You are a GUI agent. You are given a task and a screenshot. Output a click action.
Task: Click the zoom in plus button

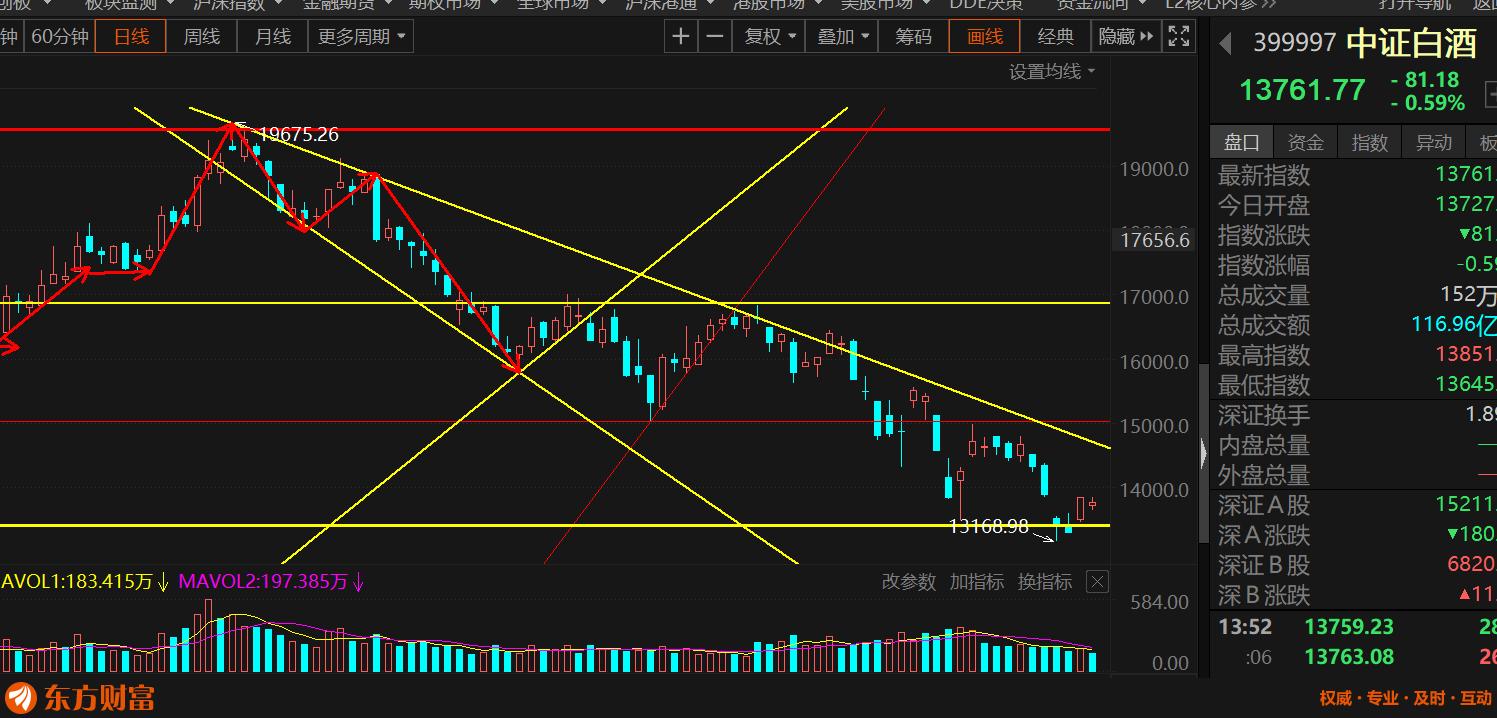click(681, 37)
